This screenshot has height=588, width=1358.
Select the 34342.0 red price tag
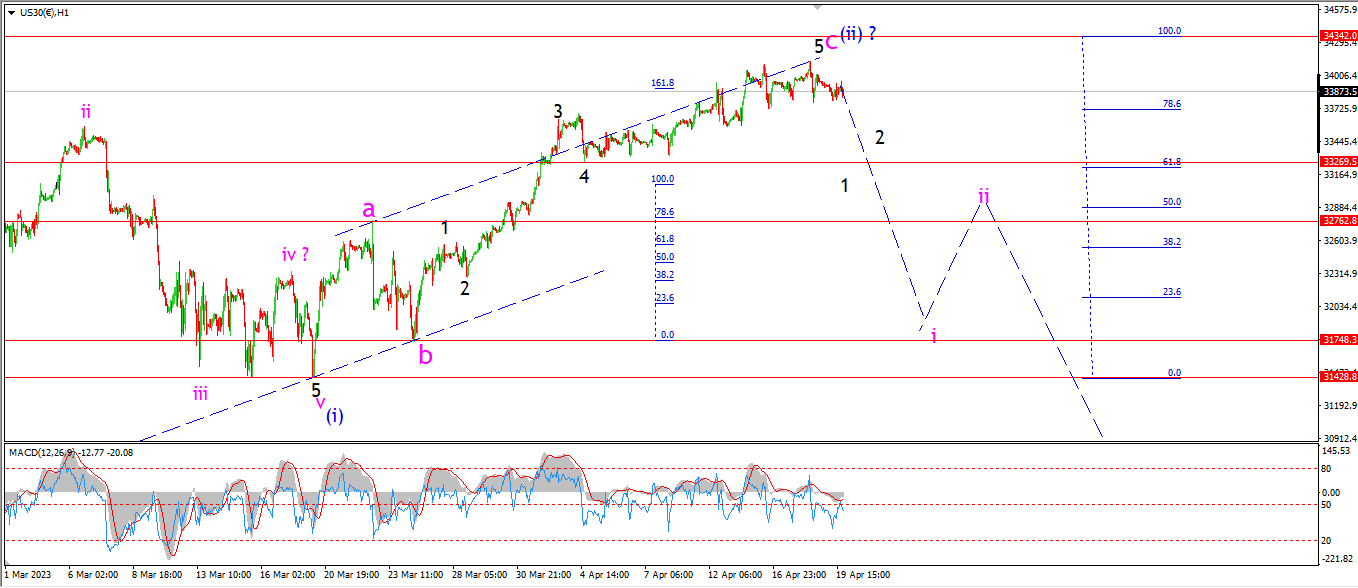click(1338, 35)
